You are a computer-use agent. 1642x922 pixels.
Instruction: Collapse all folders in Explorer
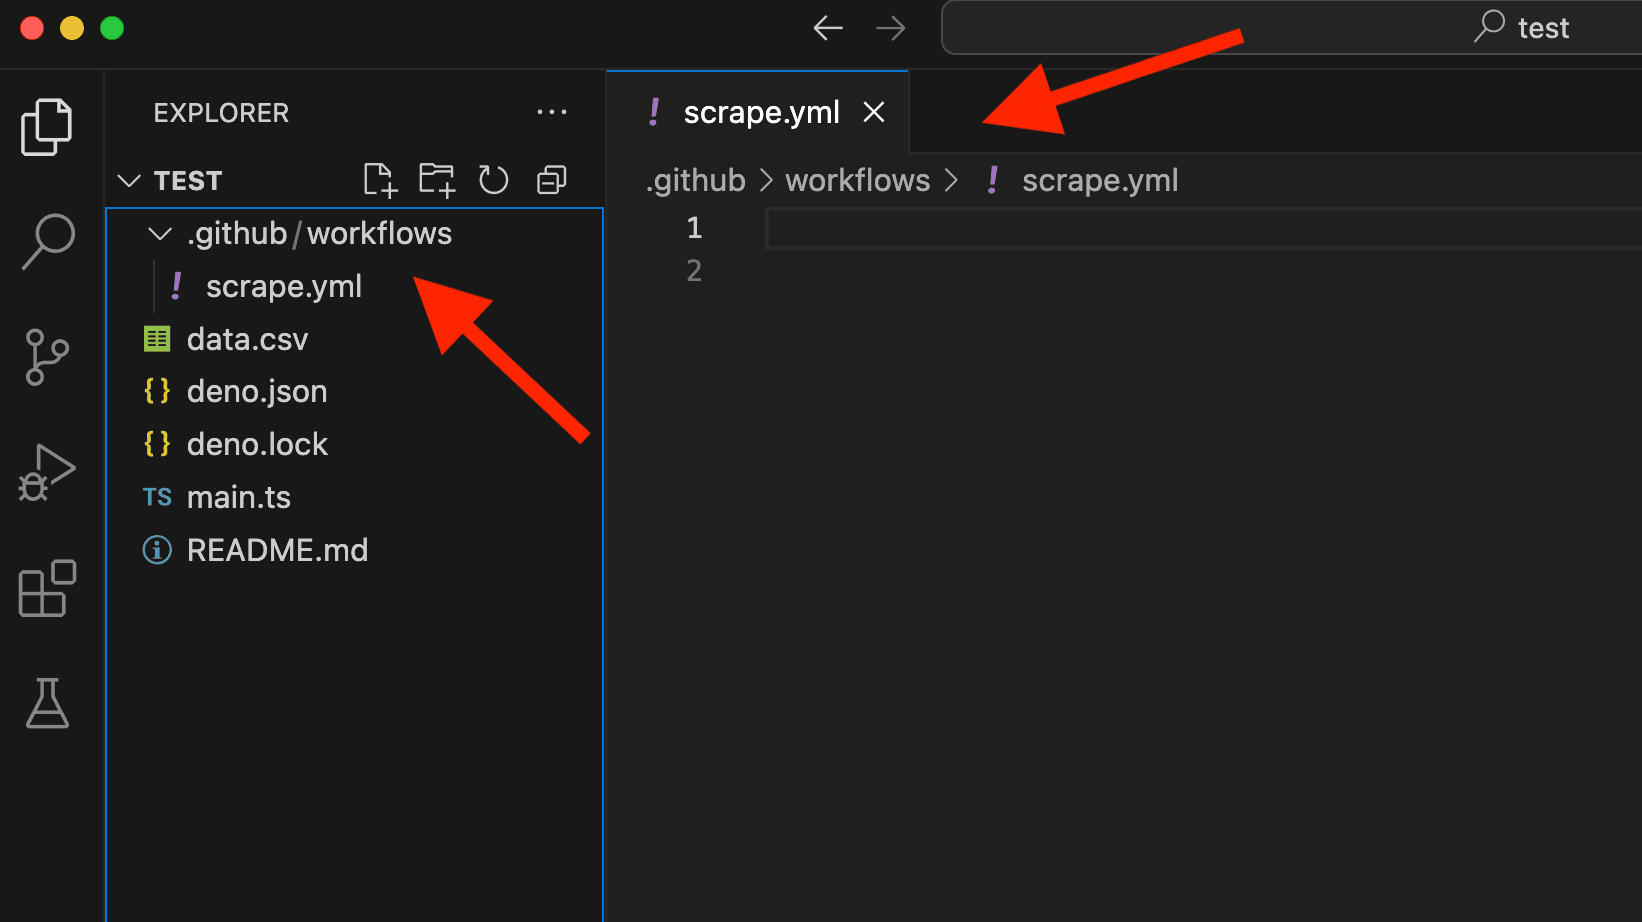click(551, 180)
